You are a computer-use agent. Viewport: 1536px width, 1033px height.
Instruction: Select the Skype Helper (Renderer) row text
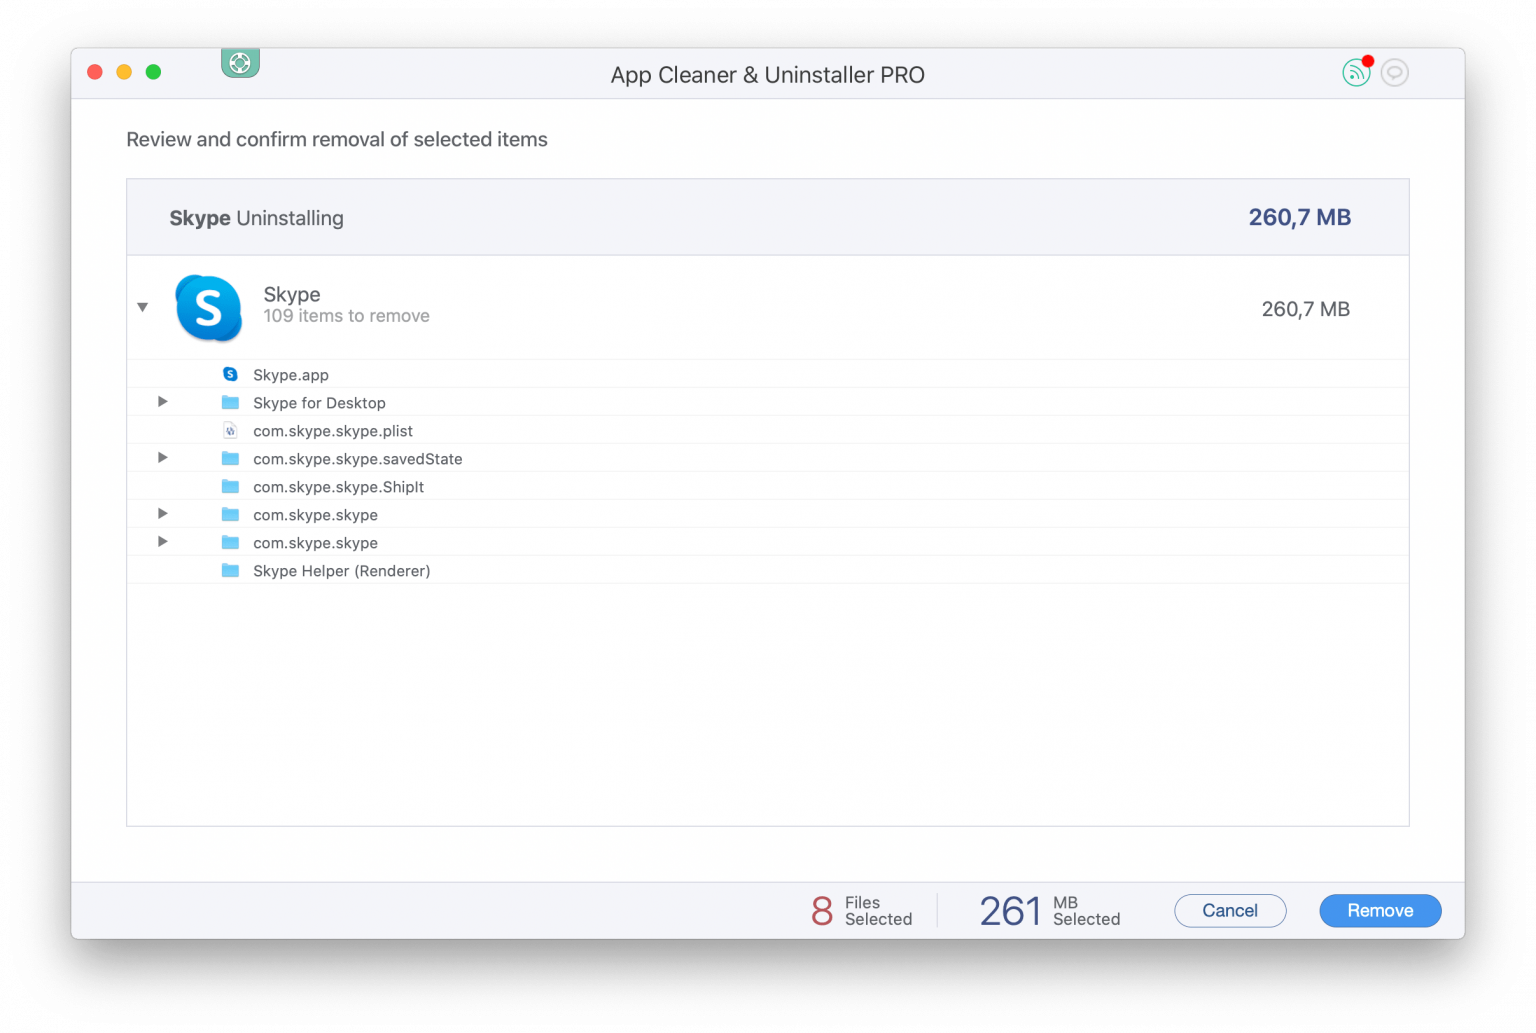tap(342, 571)
